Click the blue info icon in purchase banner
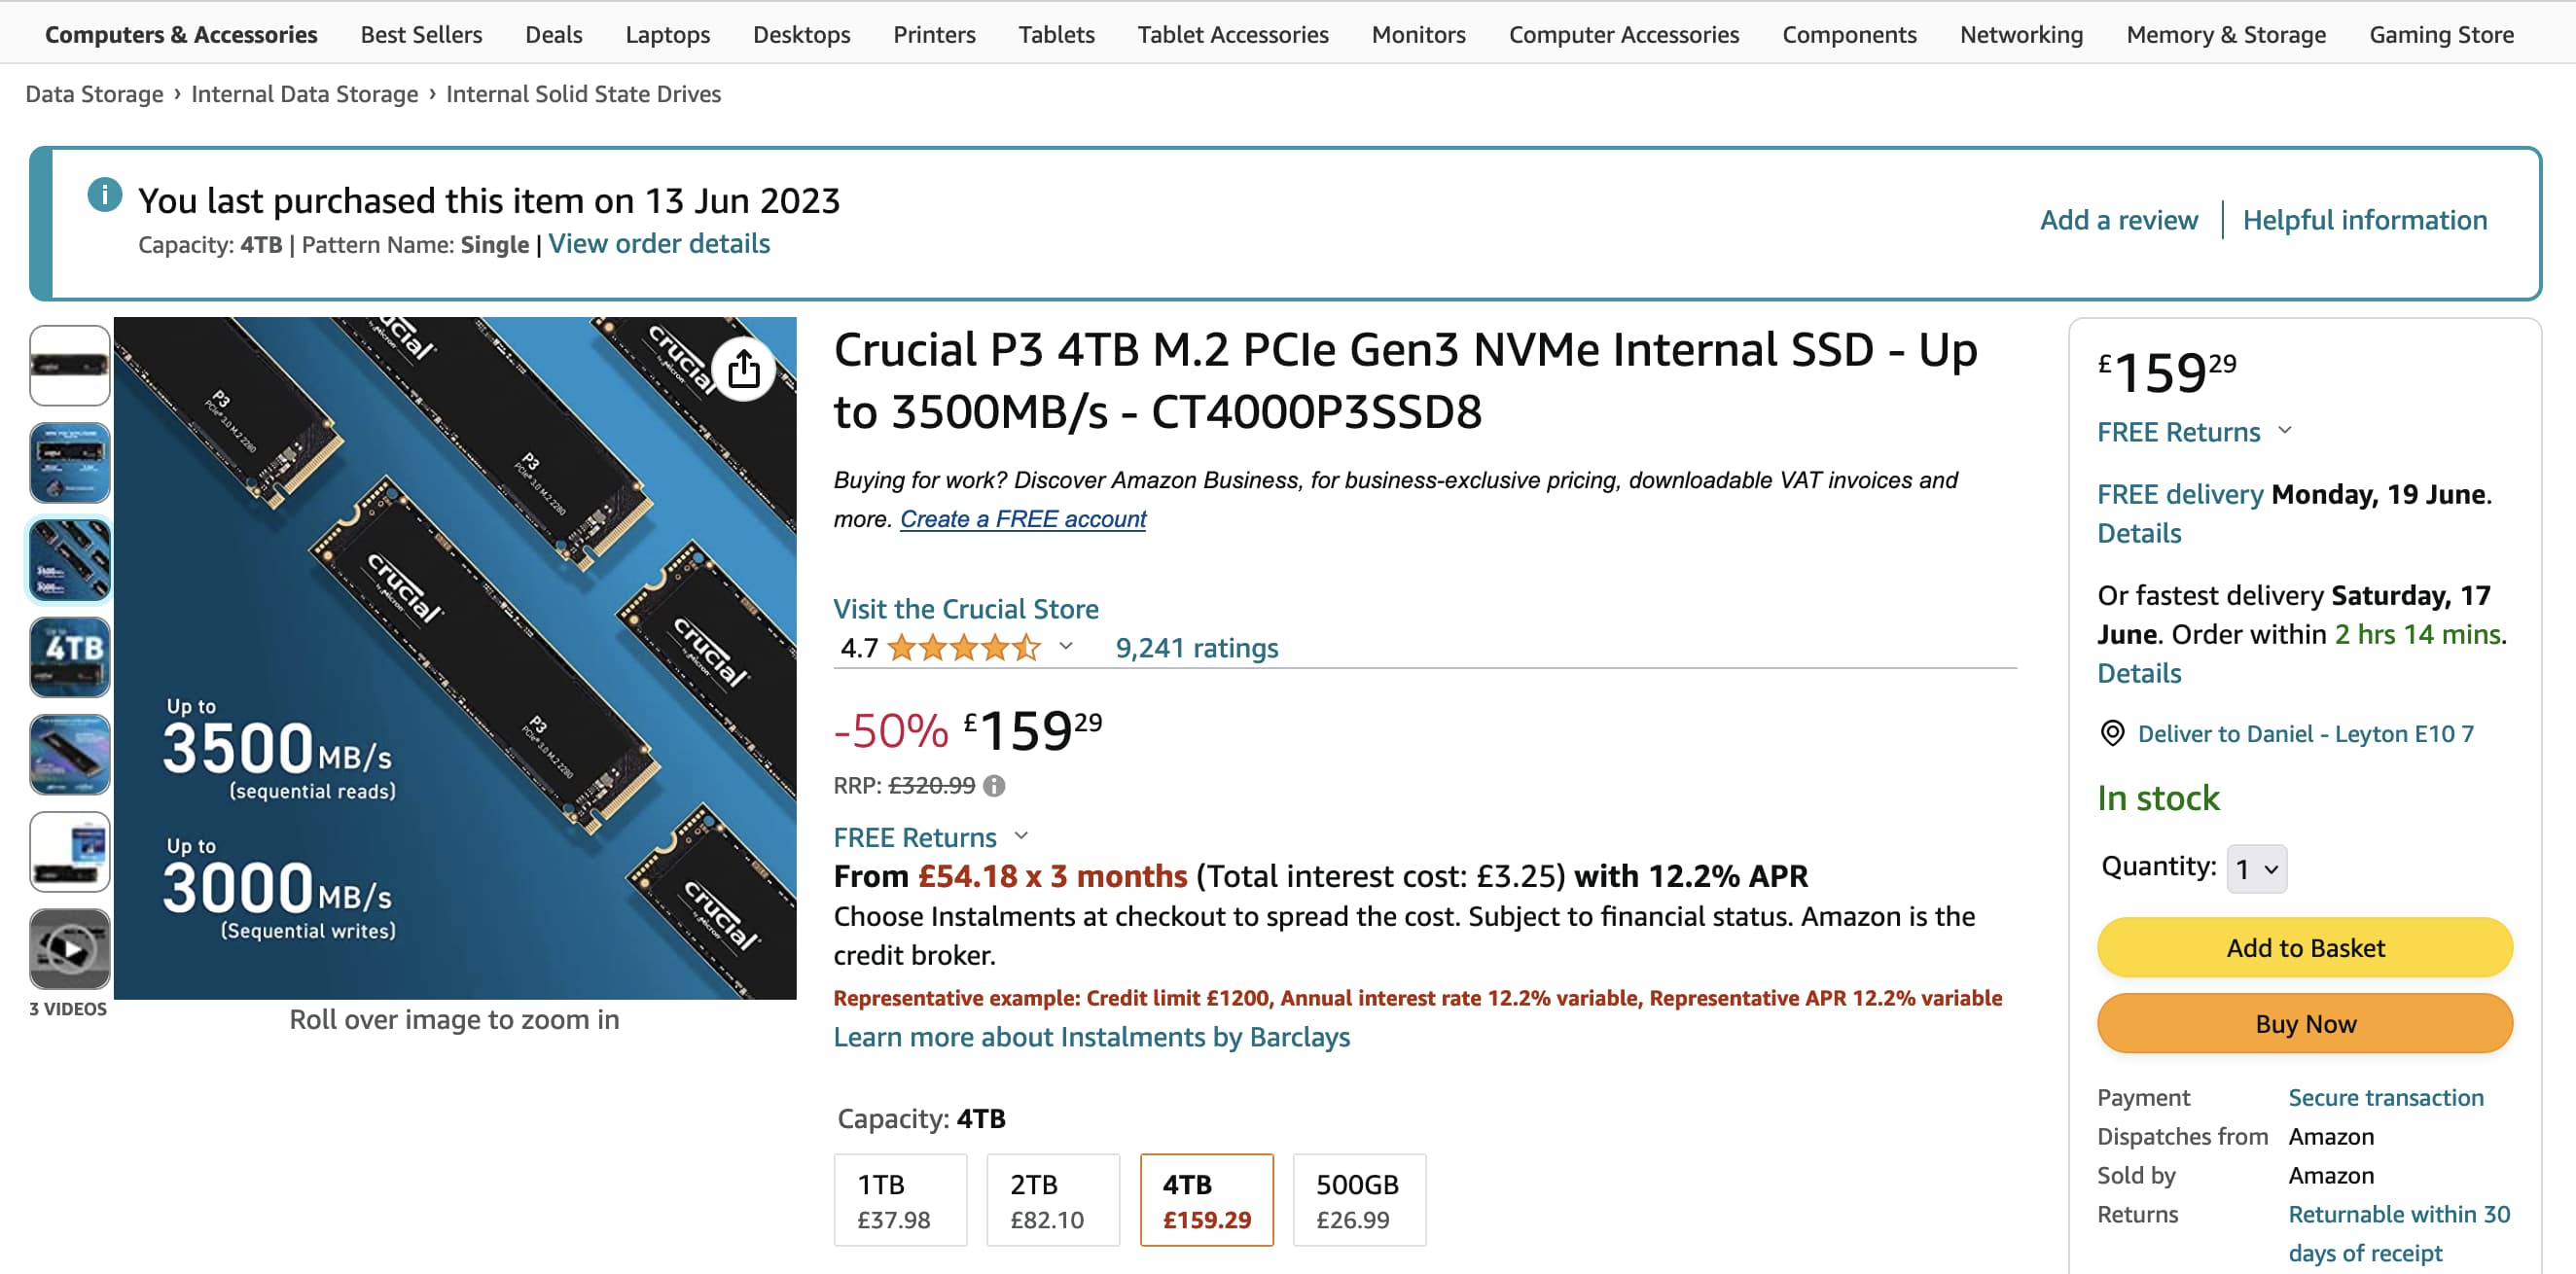 (105, 195)
